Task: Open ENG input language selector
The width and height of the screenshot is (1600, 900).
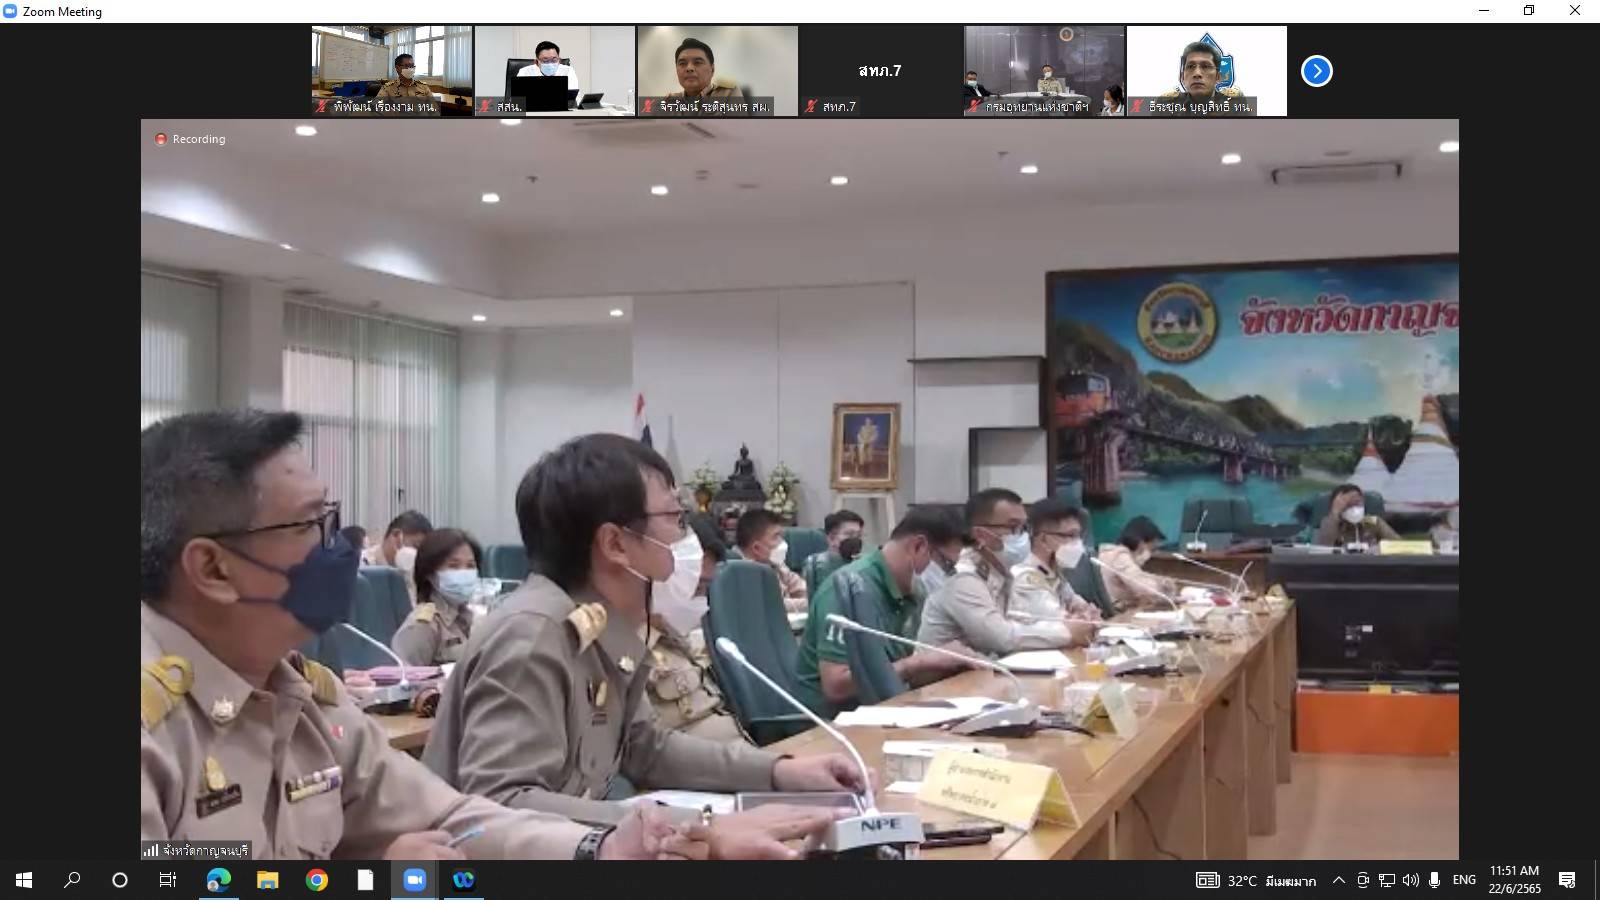Action: (x=1464, y=880)
